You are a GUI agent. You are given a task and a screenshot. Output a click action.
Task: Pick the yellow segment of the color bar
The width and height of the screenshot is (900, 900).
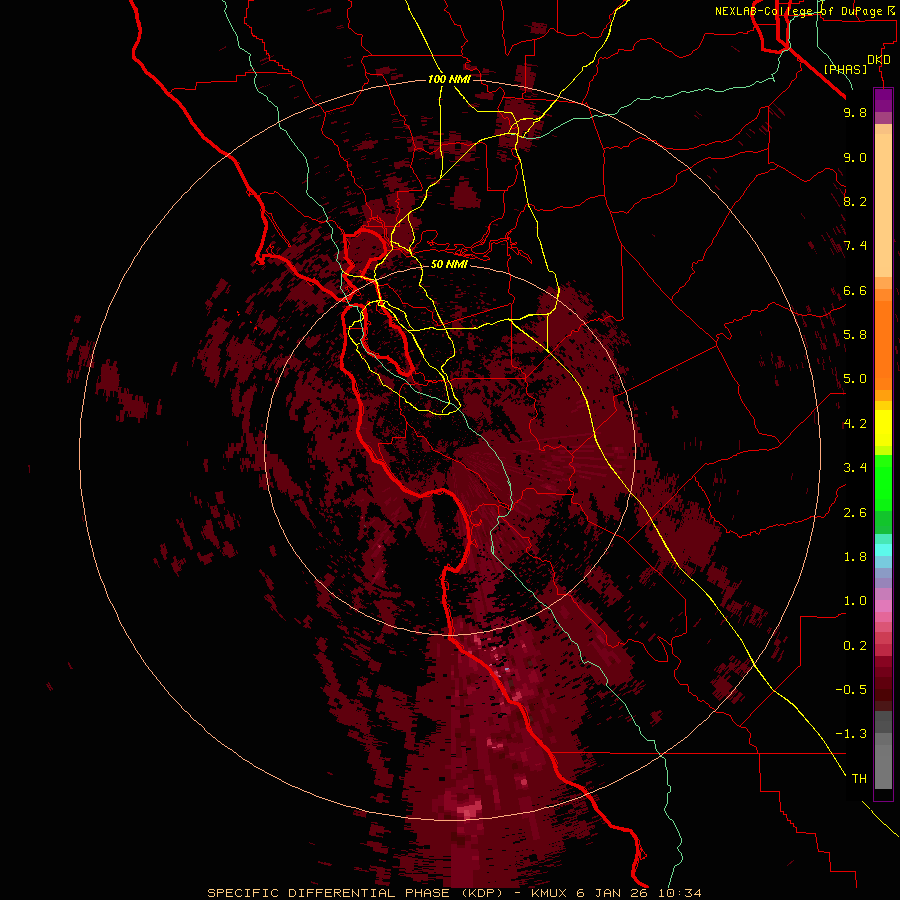tap(883, 428)
